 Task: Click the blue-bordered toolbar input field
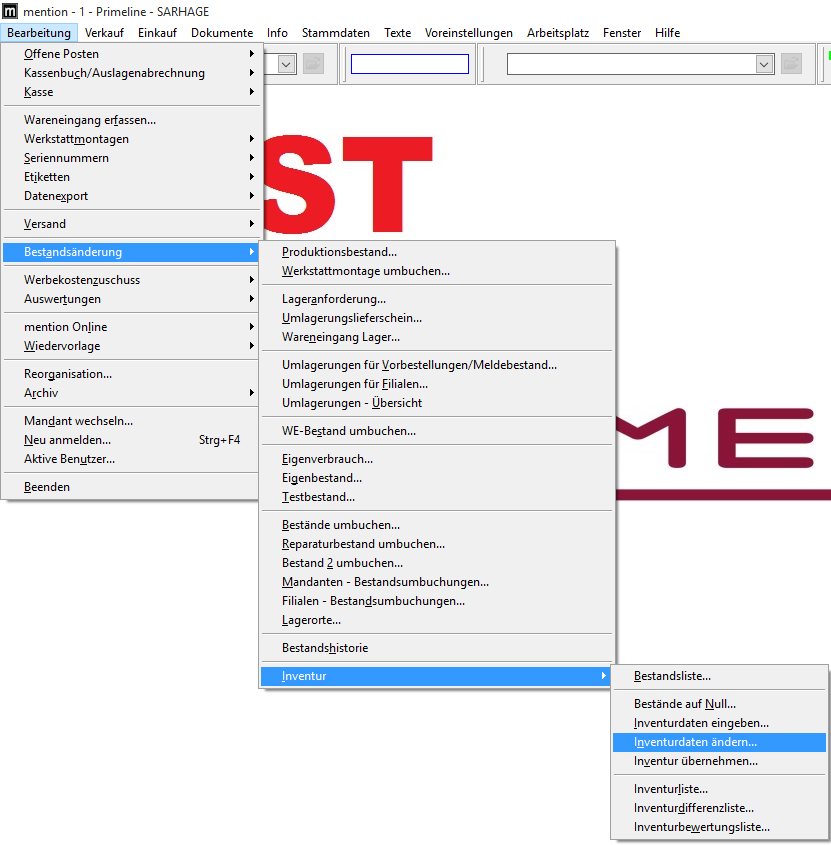pyautogui.click(x=409, y=63)
